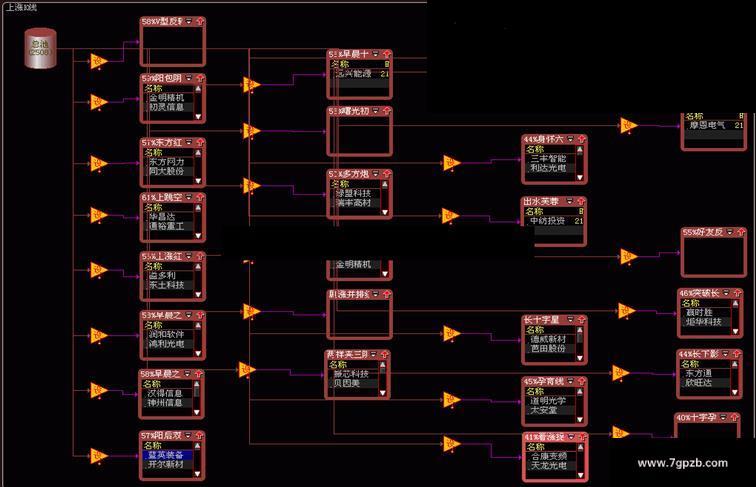The image size is (756, 487).
Task: Open the filter triangle feeding the 55%好友反 box
Action: [x=629, y=257]
